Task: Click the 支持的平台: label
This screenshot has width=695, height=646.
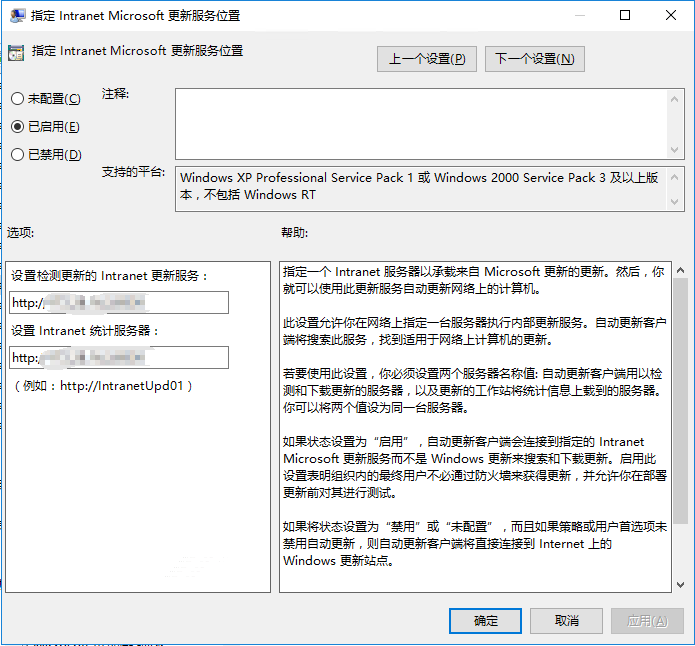Action: (x=133, y=172)
